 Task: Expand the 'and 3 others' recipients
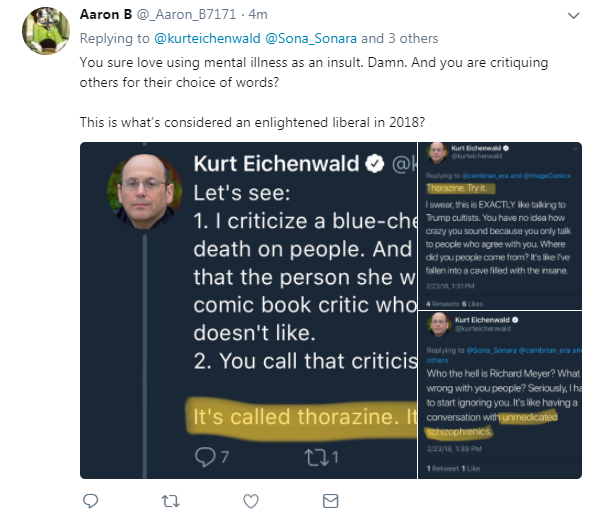coord(400,39)
